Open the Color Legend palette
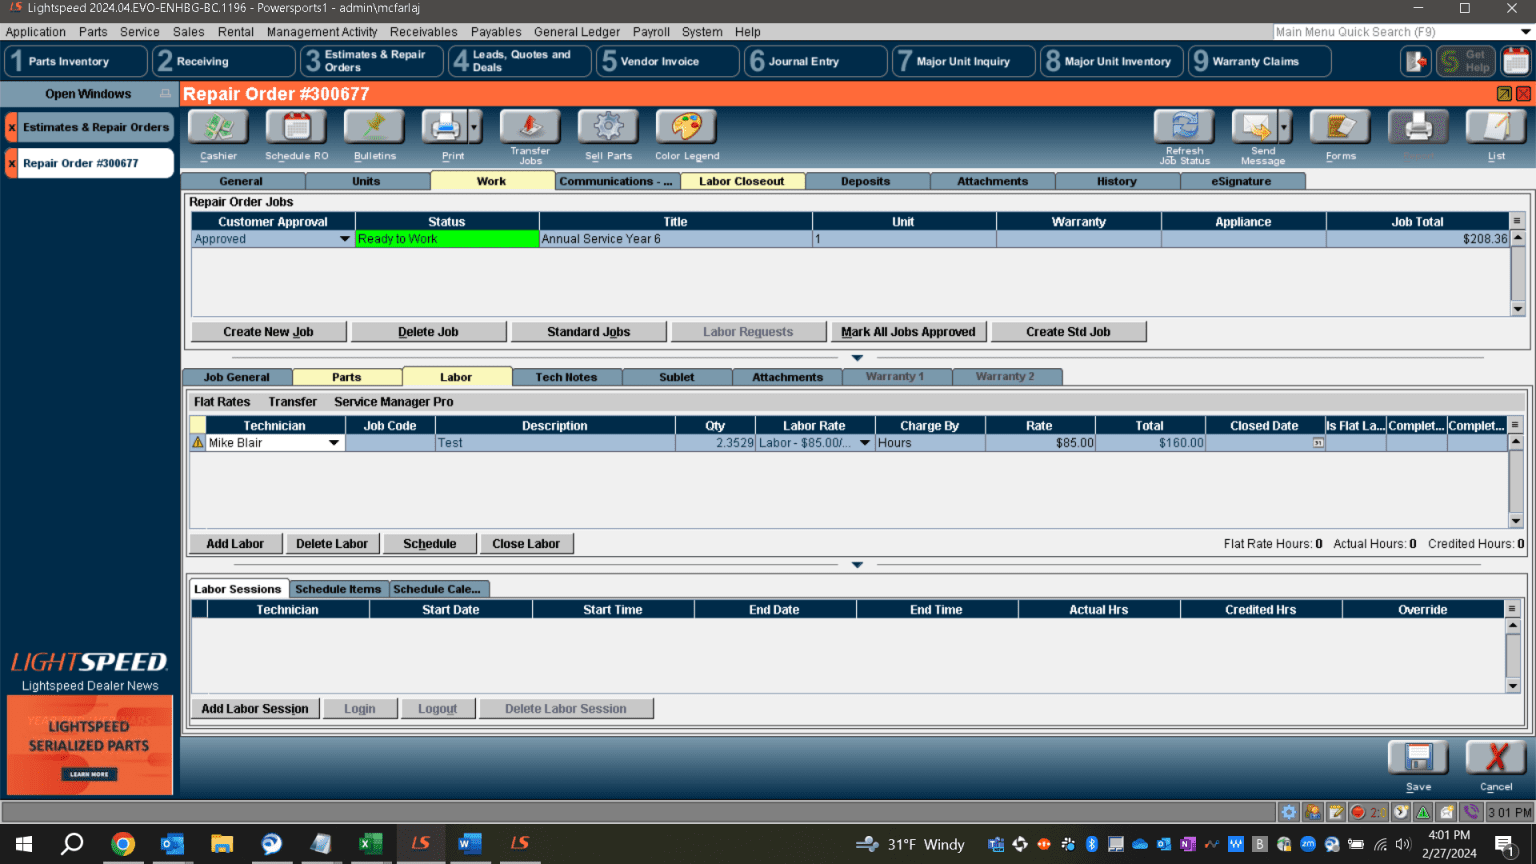Viewport: 1536px width, 864px height. coord(687,130)
